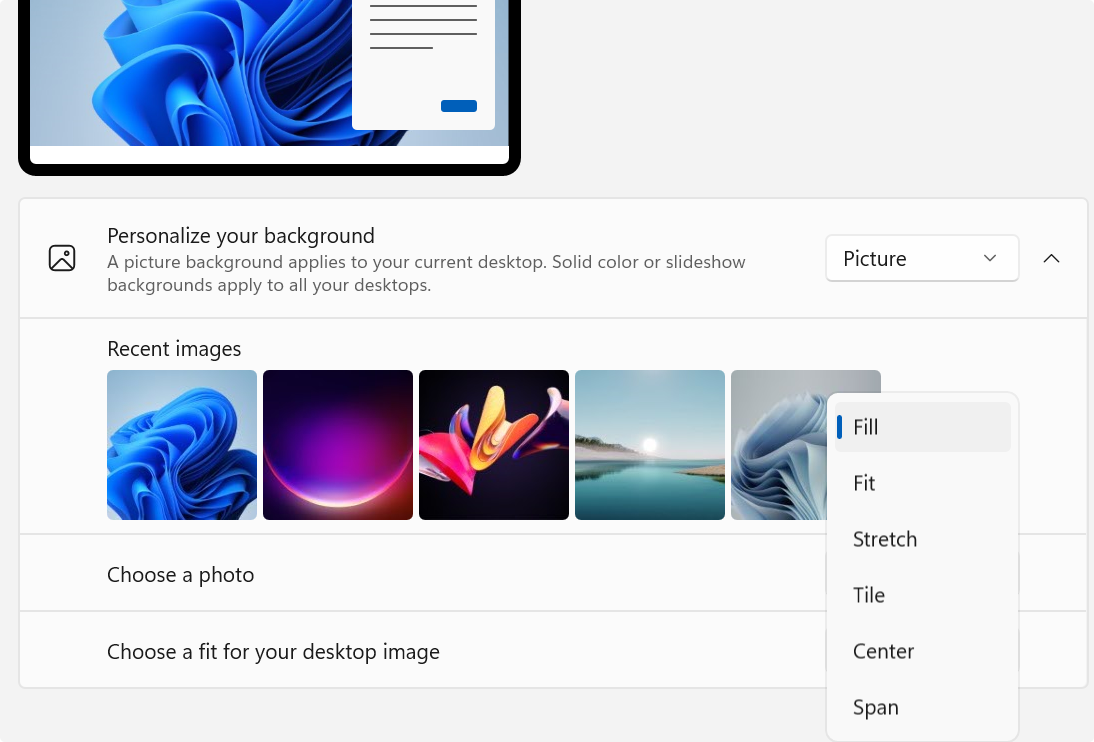
Task: Open the Picture background type dropdown
Action: [x=921, y=258]
